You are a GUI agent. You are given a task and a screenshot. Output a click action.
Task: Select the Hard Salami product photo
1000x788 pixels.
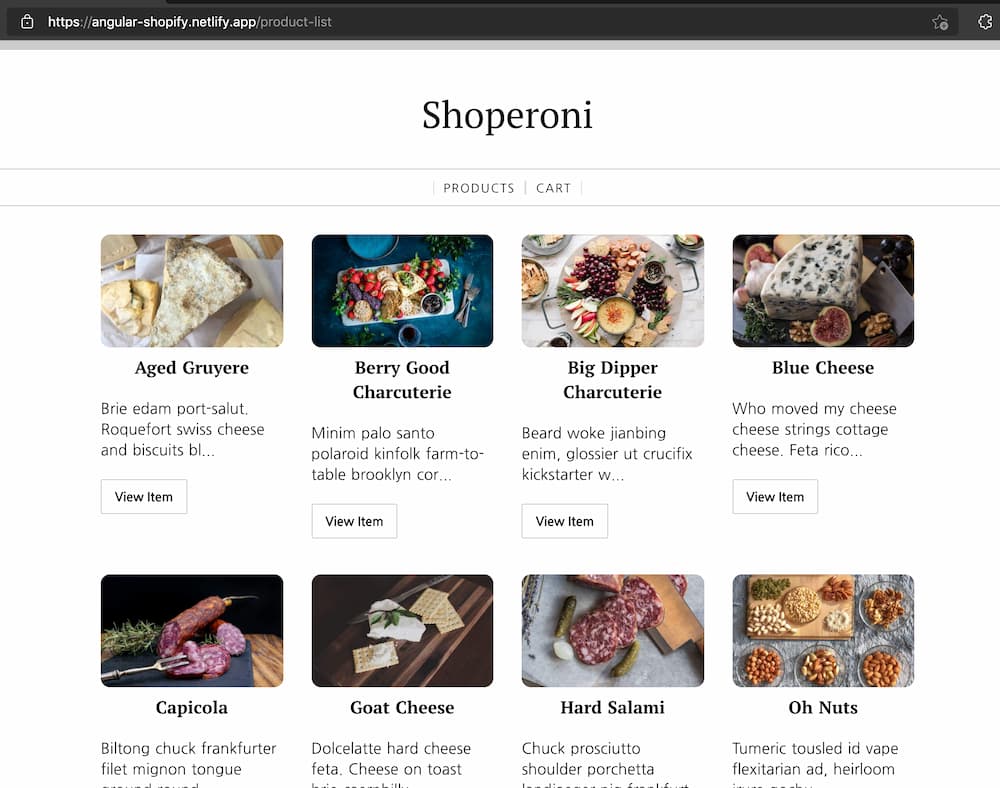pyautogui.click(x=612, y=630)
